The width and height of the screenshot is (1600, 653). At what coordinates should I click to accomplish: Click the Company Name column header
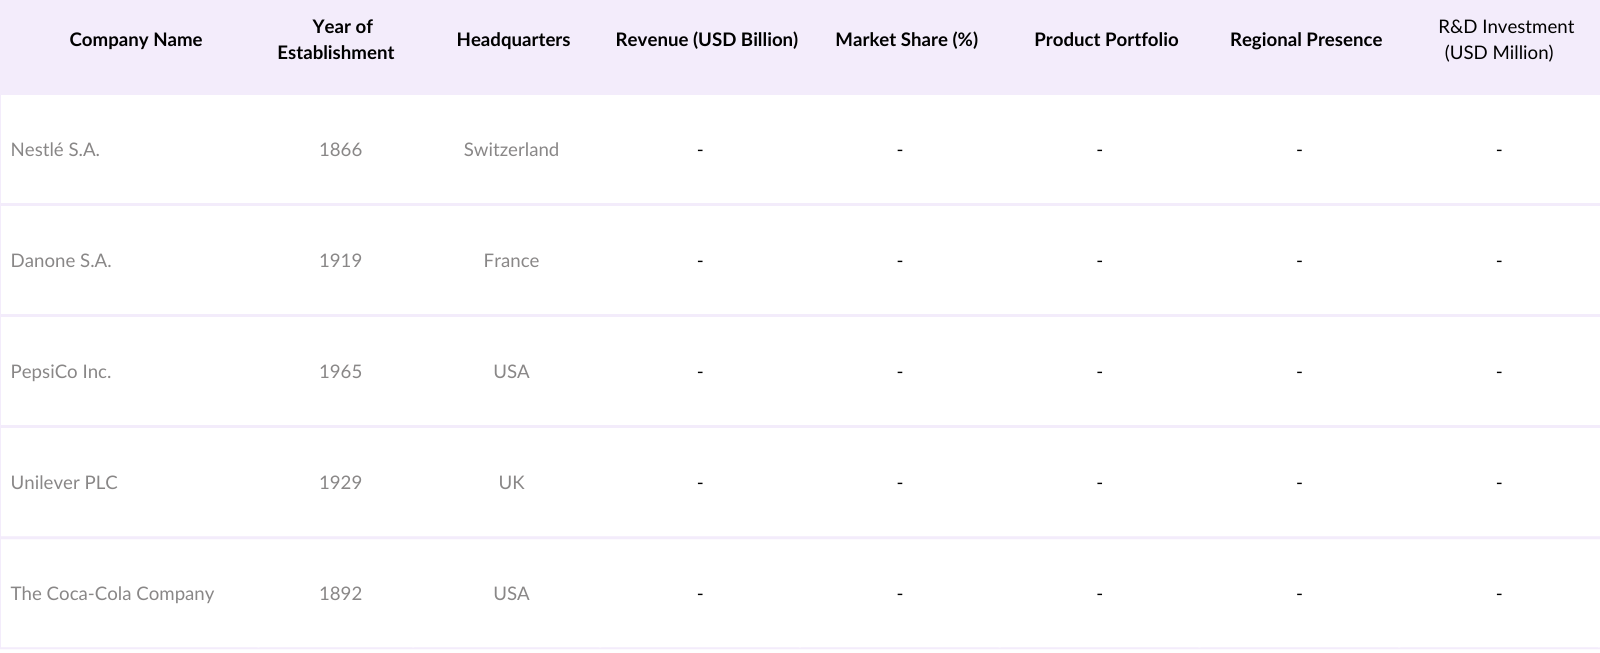[136, 40]
